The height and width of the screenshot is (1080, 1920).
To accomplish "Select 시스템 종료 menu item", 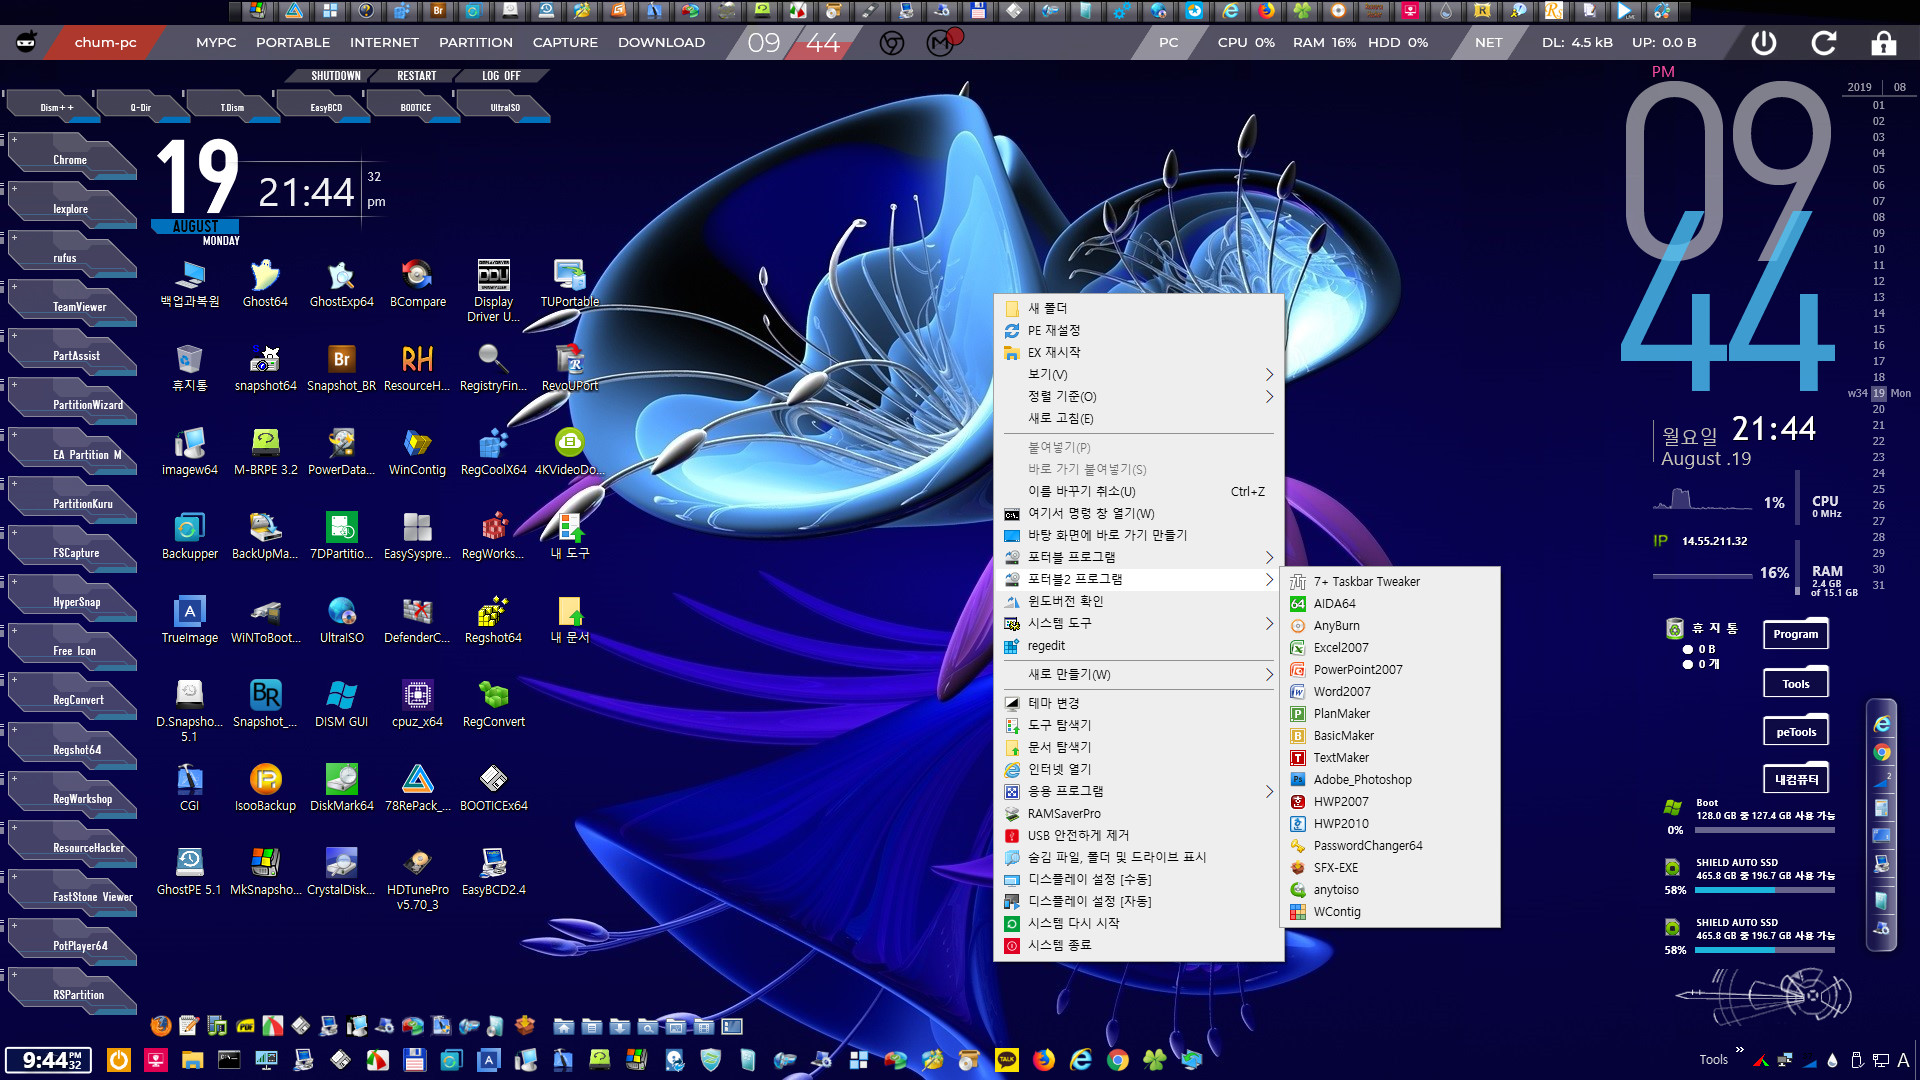I will click(1139, 945).
